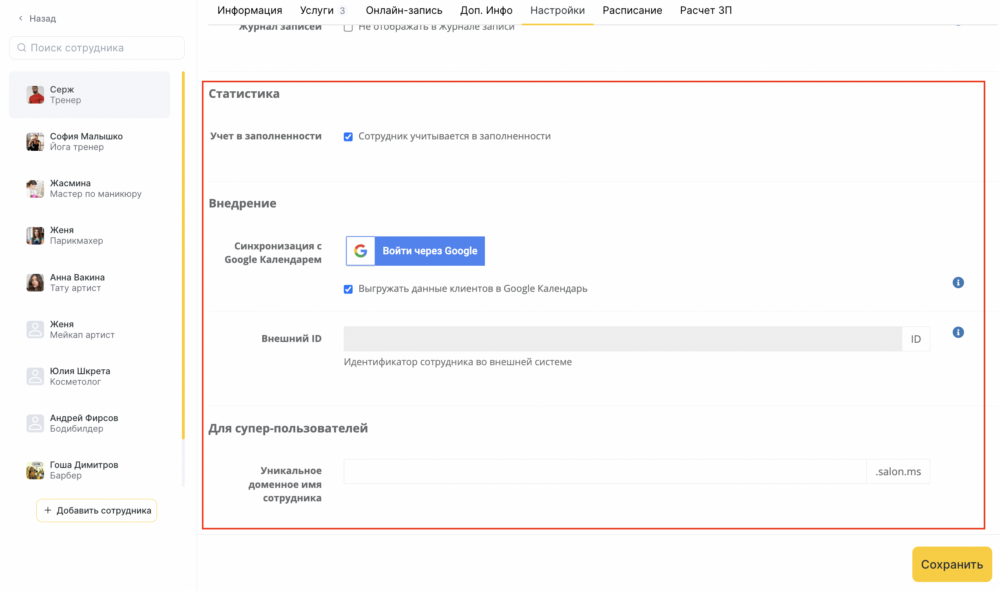Viewport: 1000px width, 591px height.
Task: Click placeholder avatar of Андрей Фирсов
Action: pyautogui.click(x=35, y=423)
